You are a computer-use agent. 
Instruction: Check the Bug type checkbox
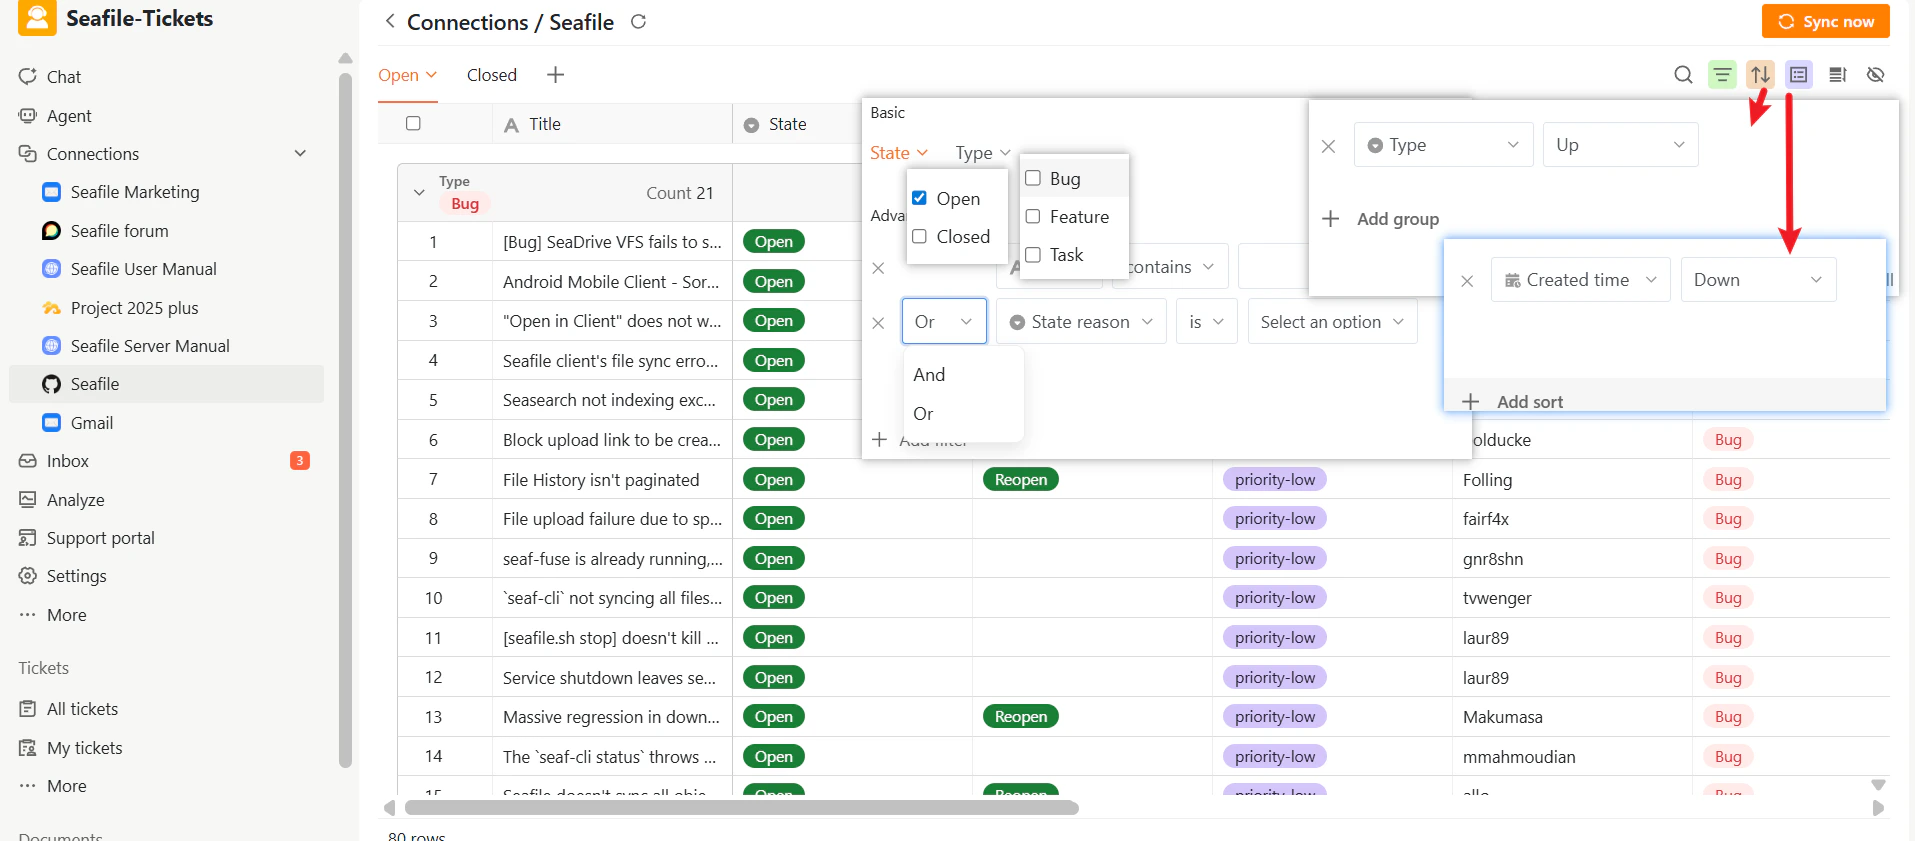click(x=1033, y=179)
